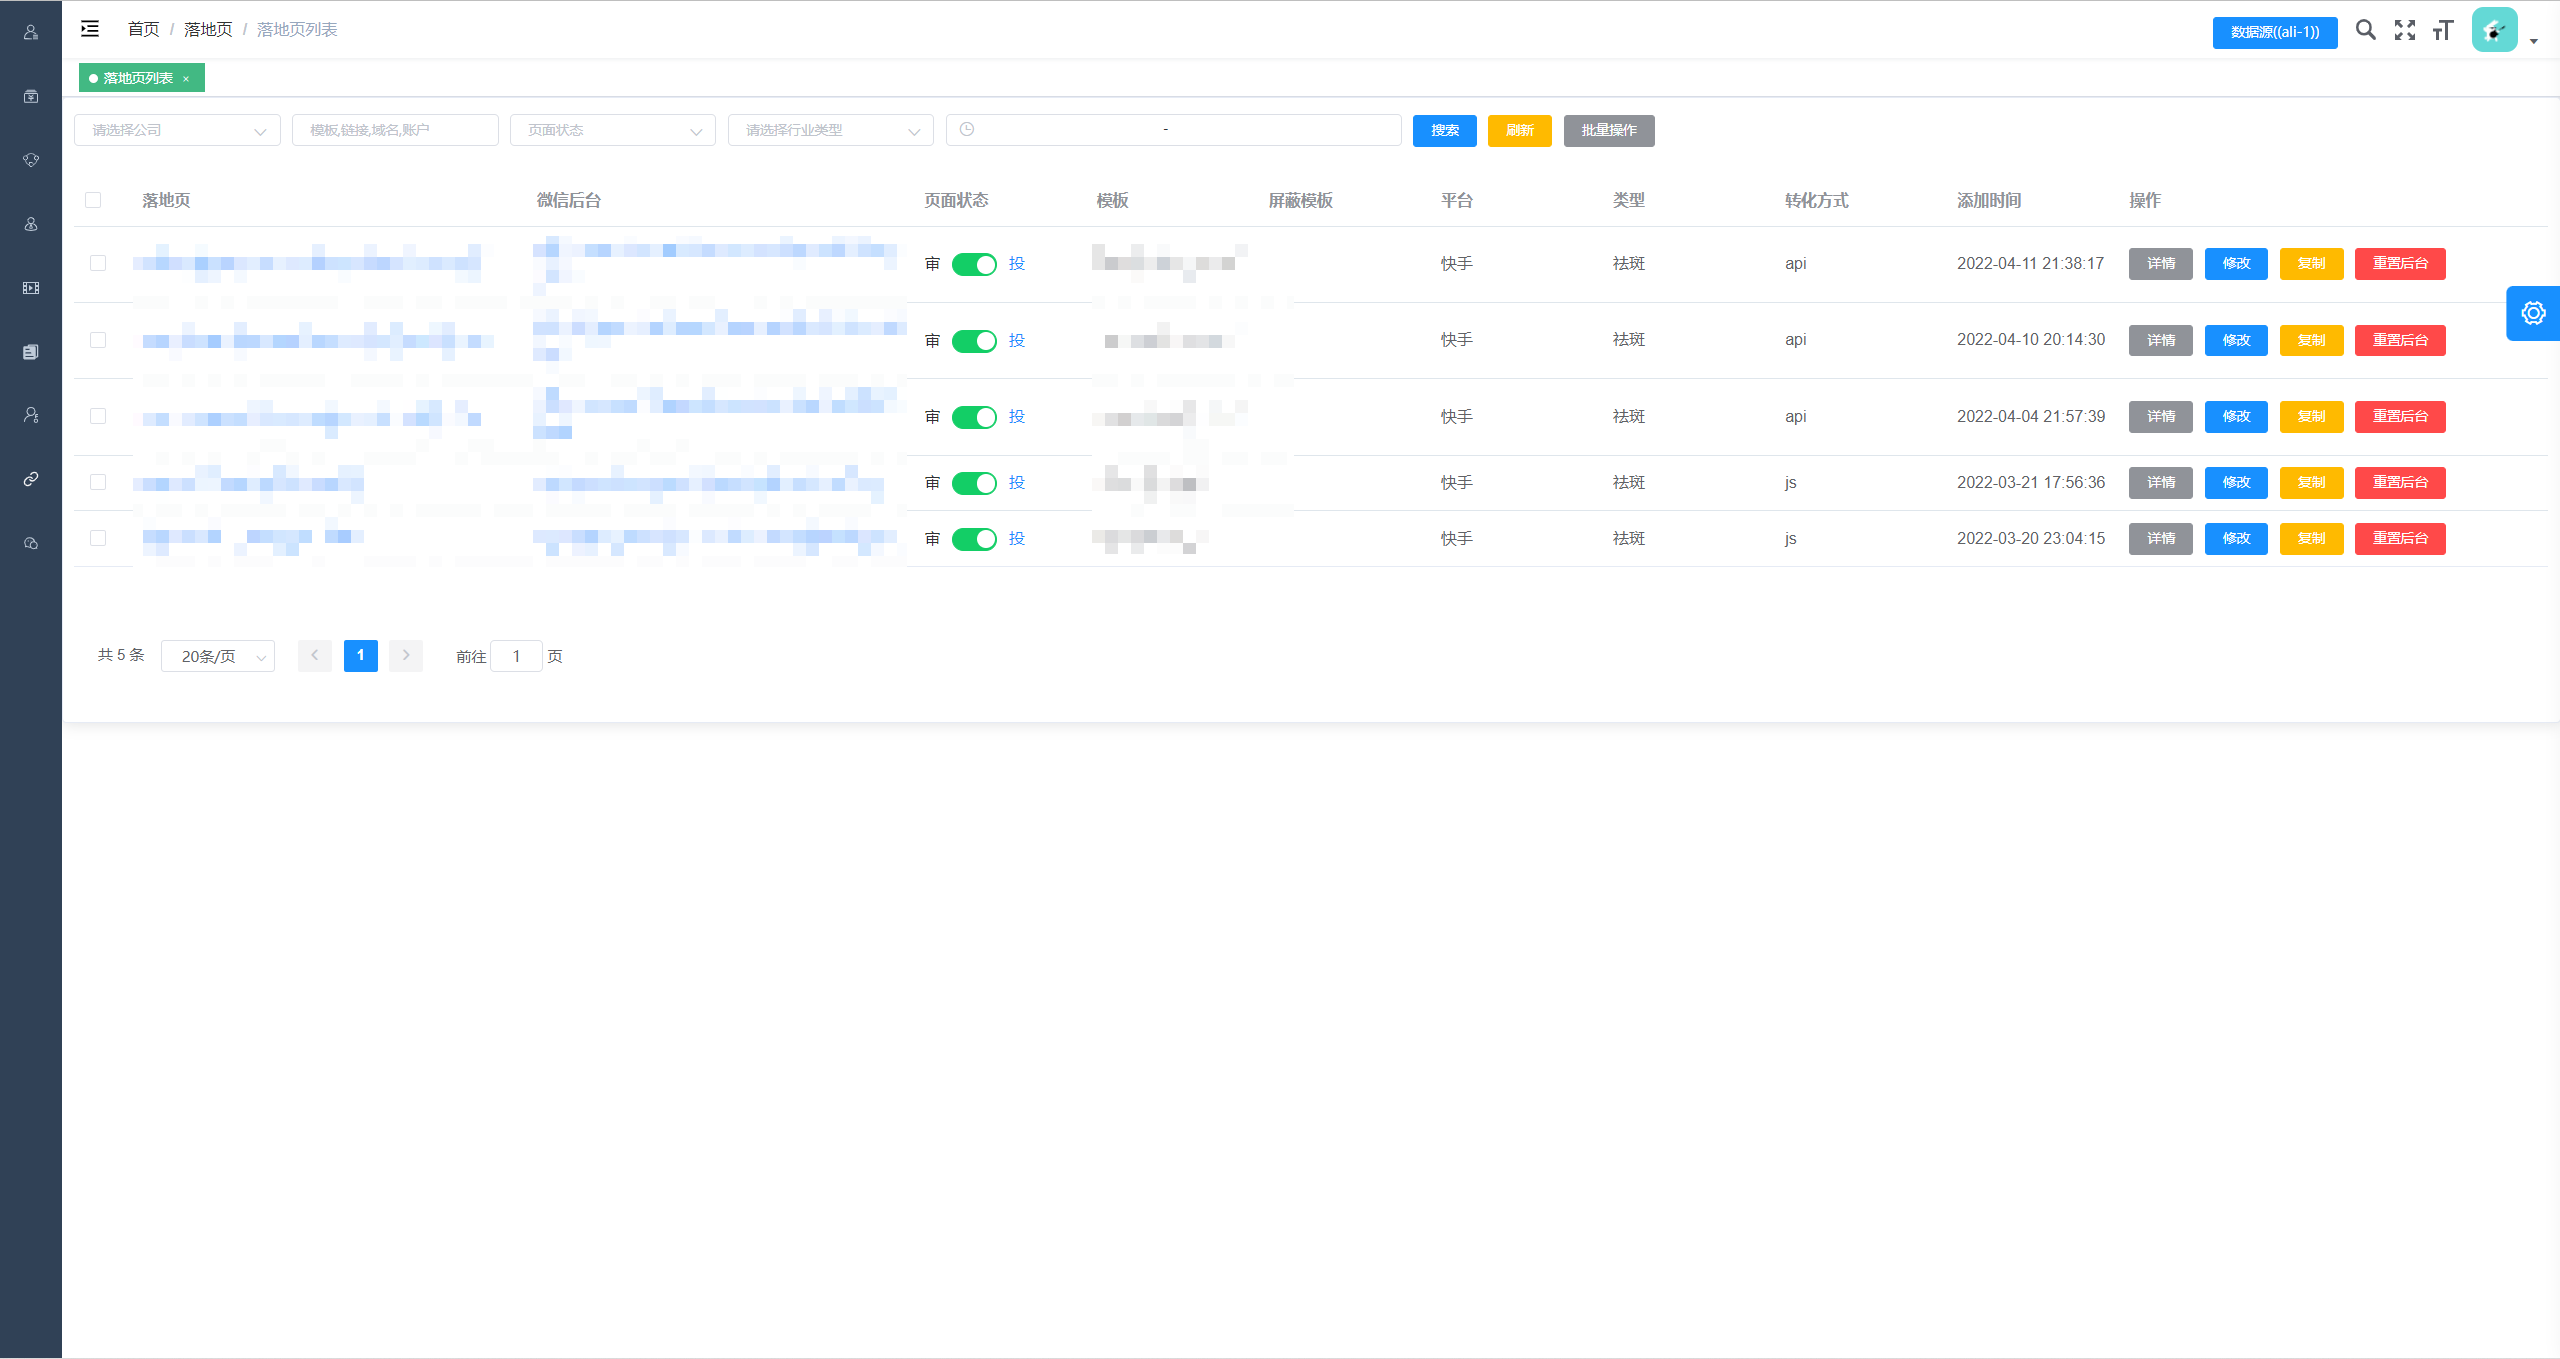
Task: Click the 批量操作 button
Action: pos(1608,130)
